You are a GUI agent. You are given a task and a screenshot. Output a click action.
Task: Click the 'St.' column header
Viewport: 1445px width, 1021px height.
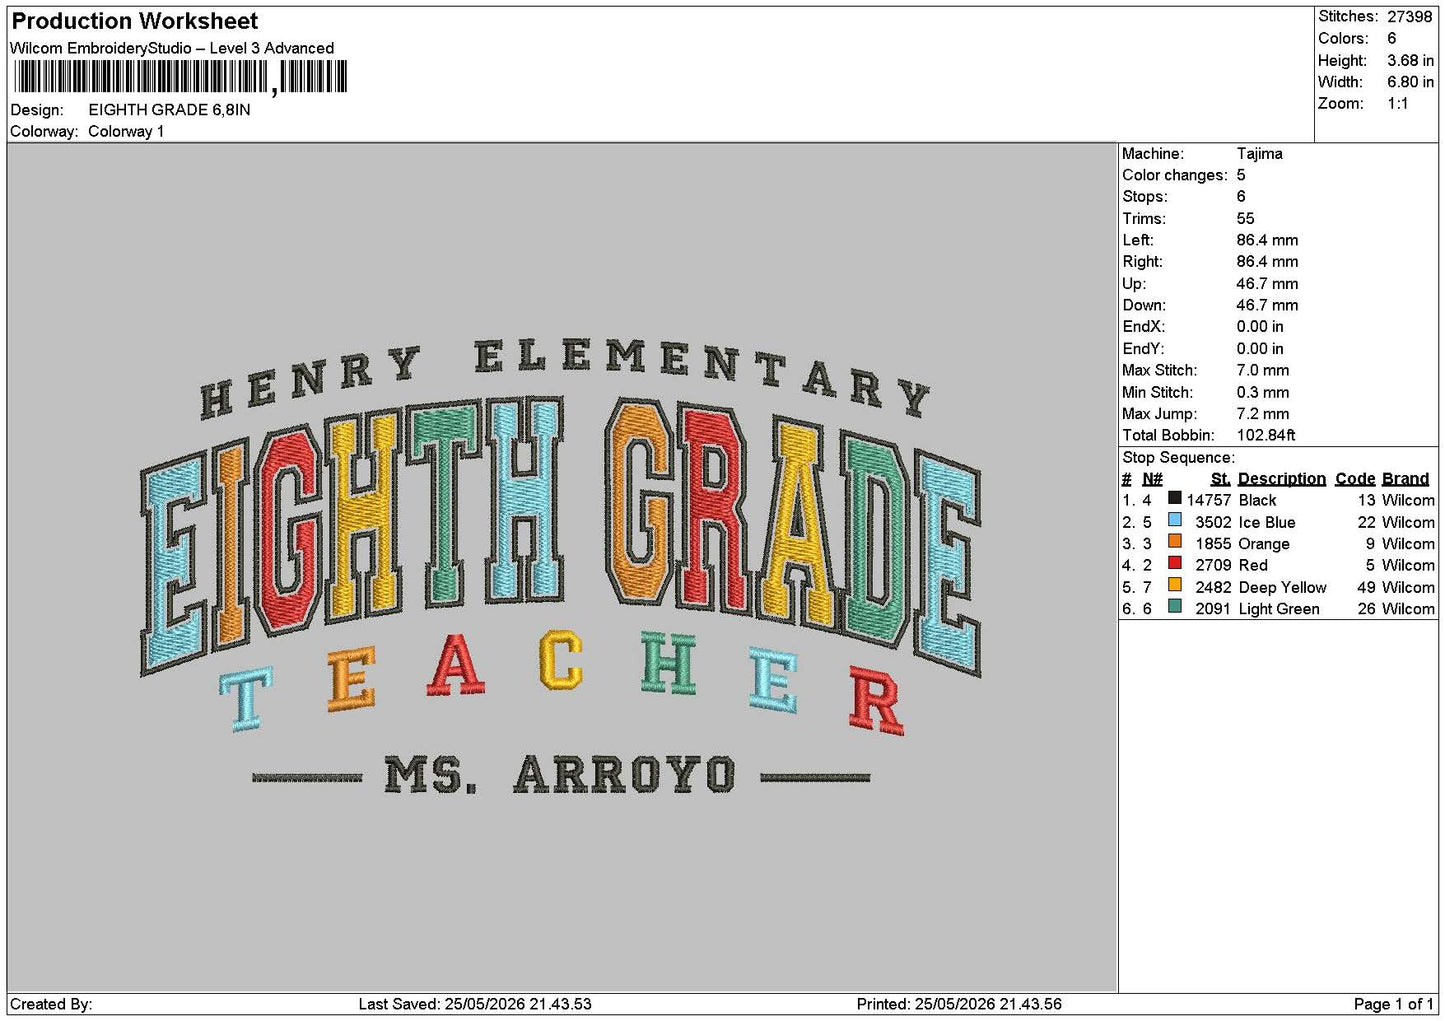(x=1220, y=479)
